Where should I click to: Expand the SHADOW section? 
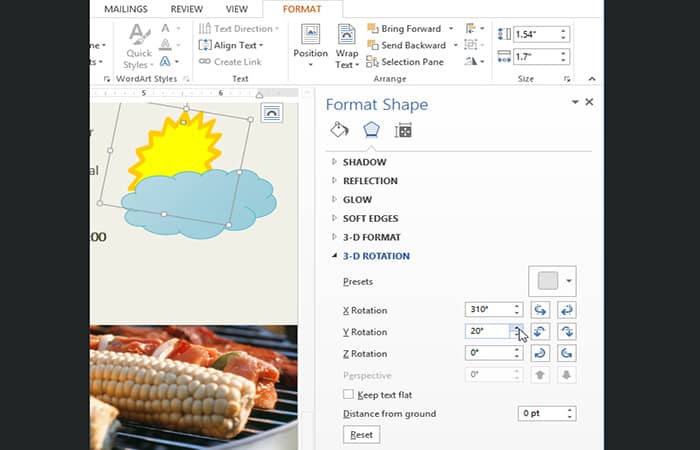[x=364, y=162]
